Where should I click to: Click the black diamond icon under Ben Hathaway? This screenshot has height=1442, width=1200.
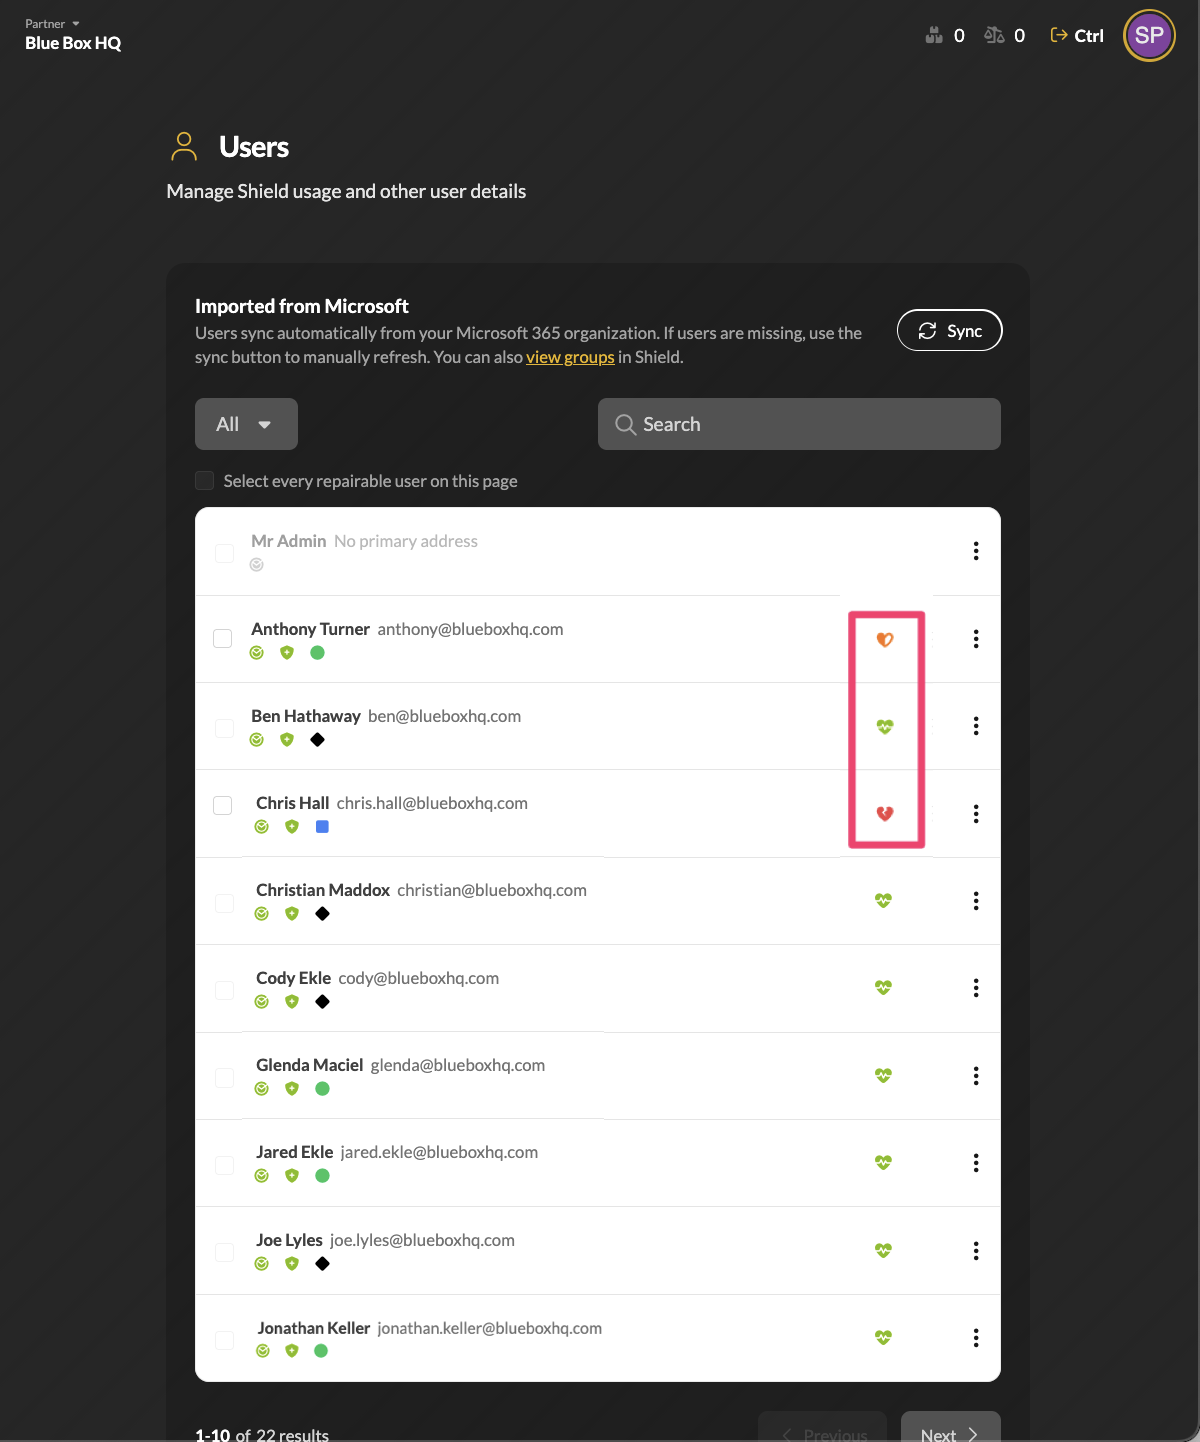[317, 740]
